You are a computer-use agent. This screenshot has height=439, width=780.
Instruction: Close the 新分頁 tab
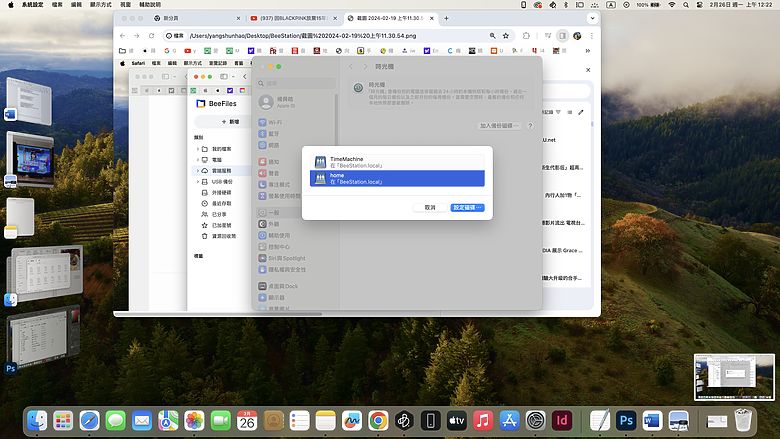(x=238, y=18)
